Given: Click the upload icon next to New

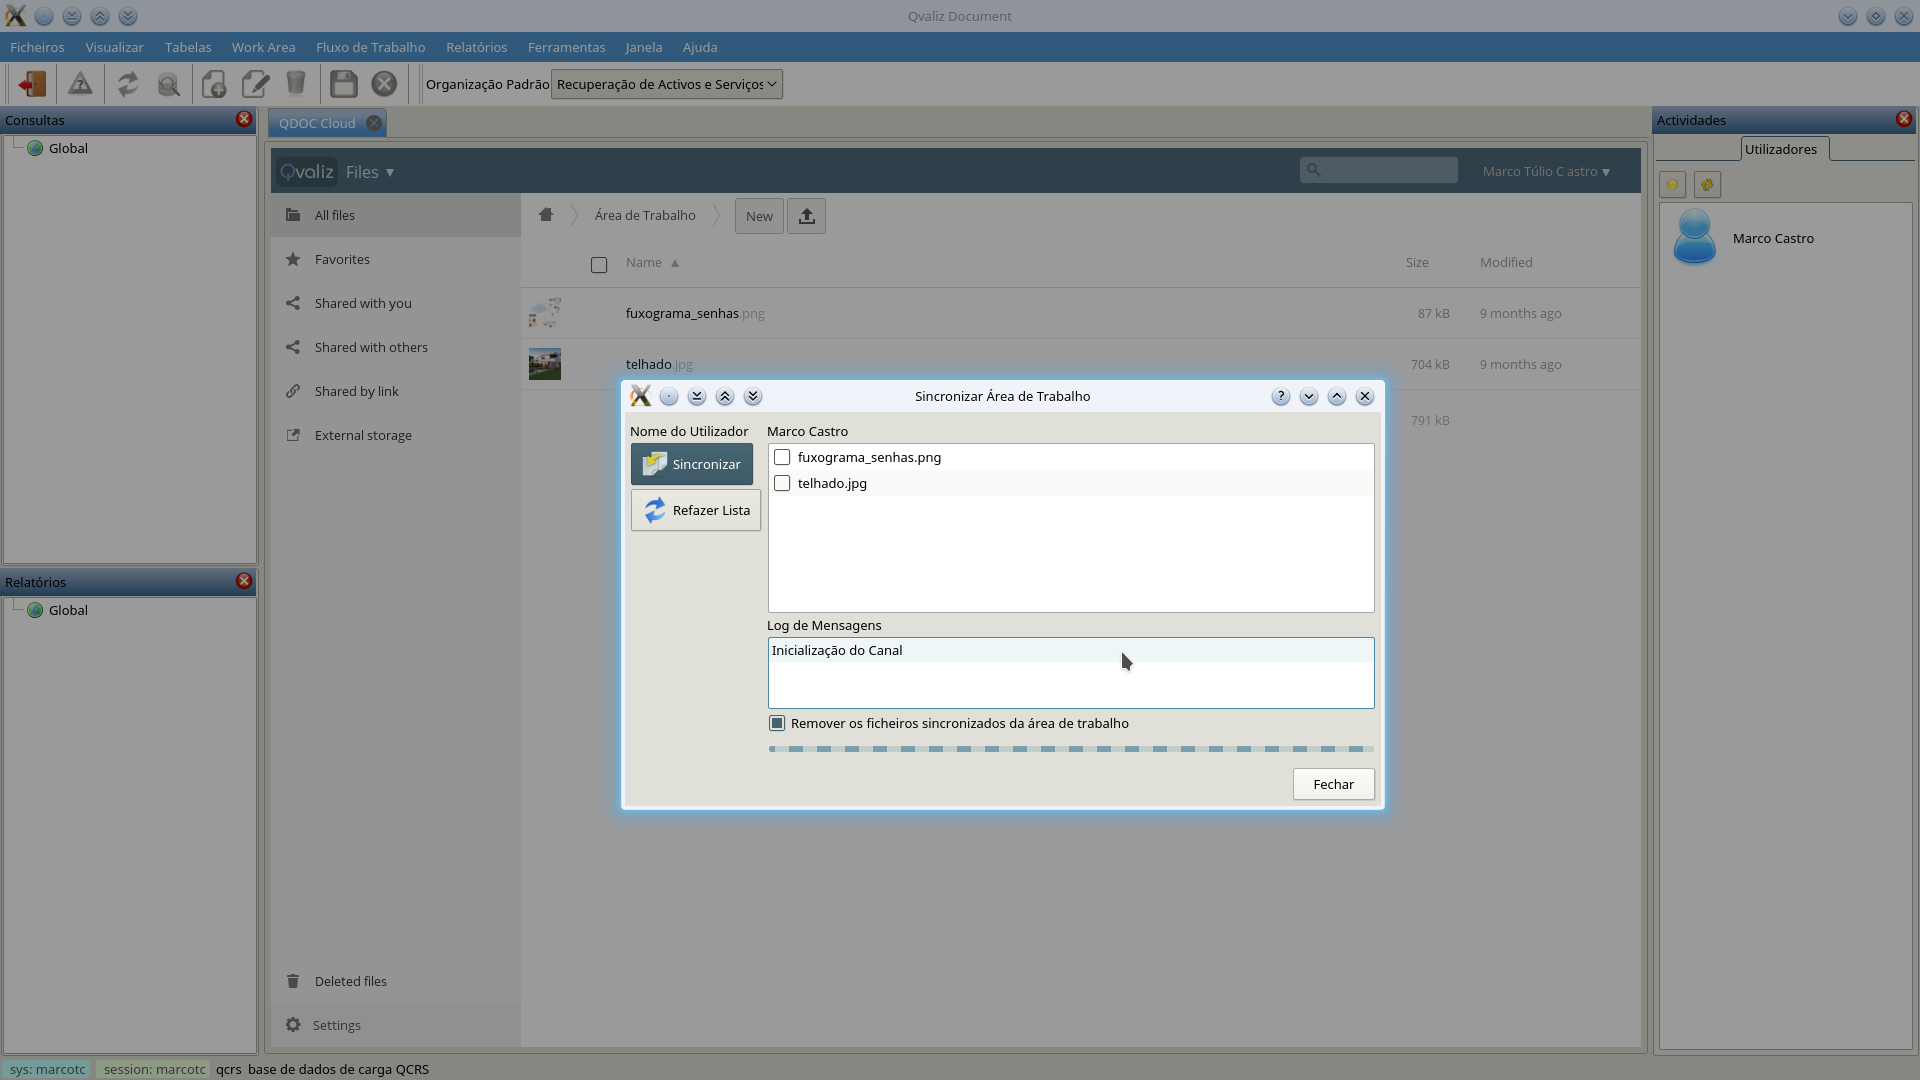Looking at the screenshot, I should [x=806, y=216].
